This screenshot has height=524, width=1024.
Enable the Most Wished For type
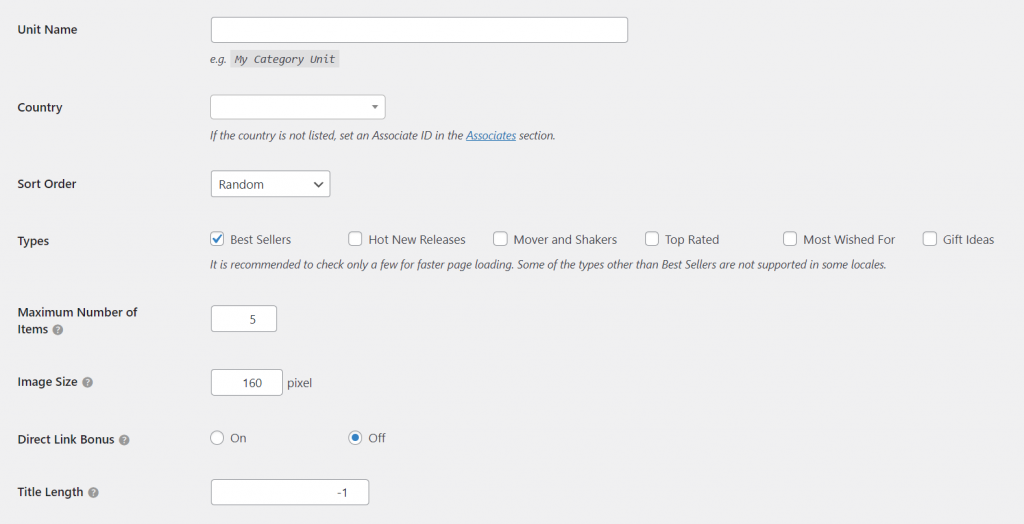[790, 239]
